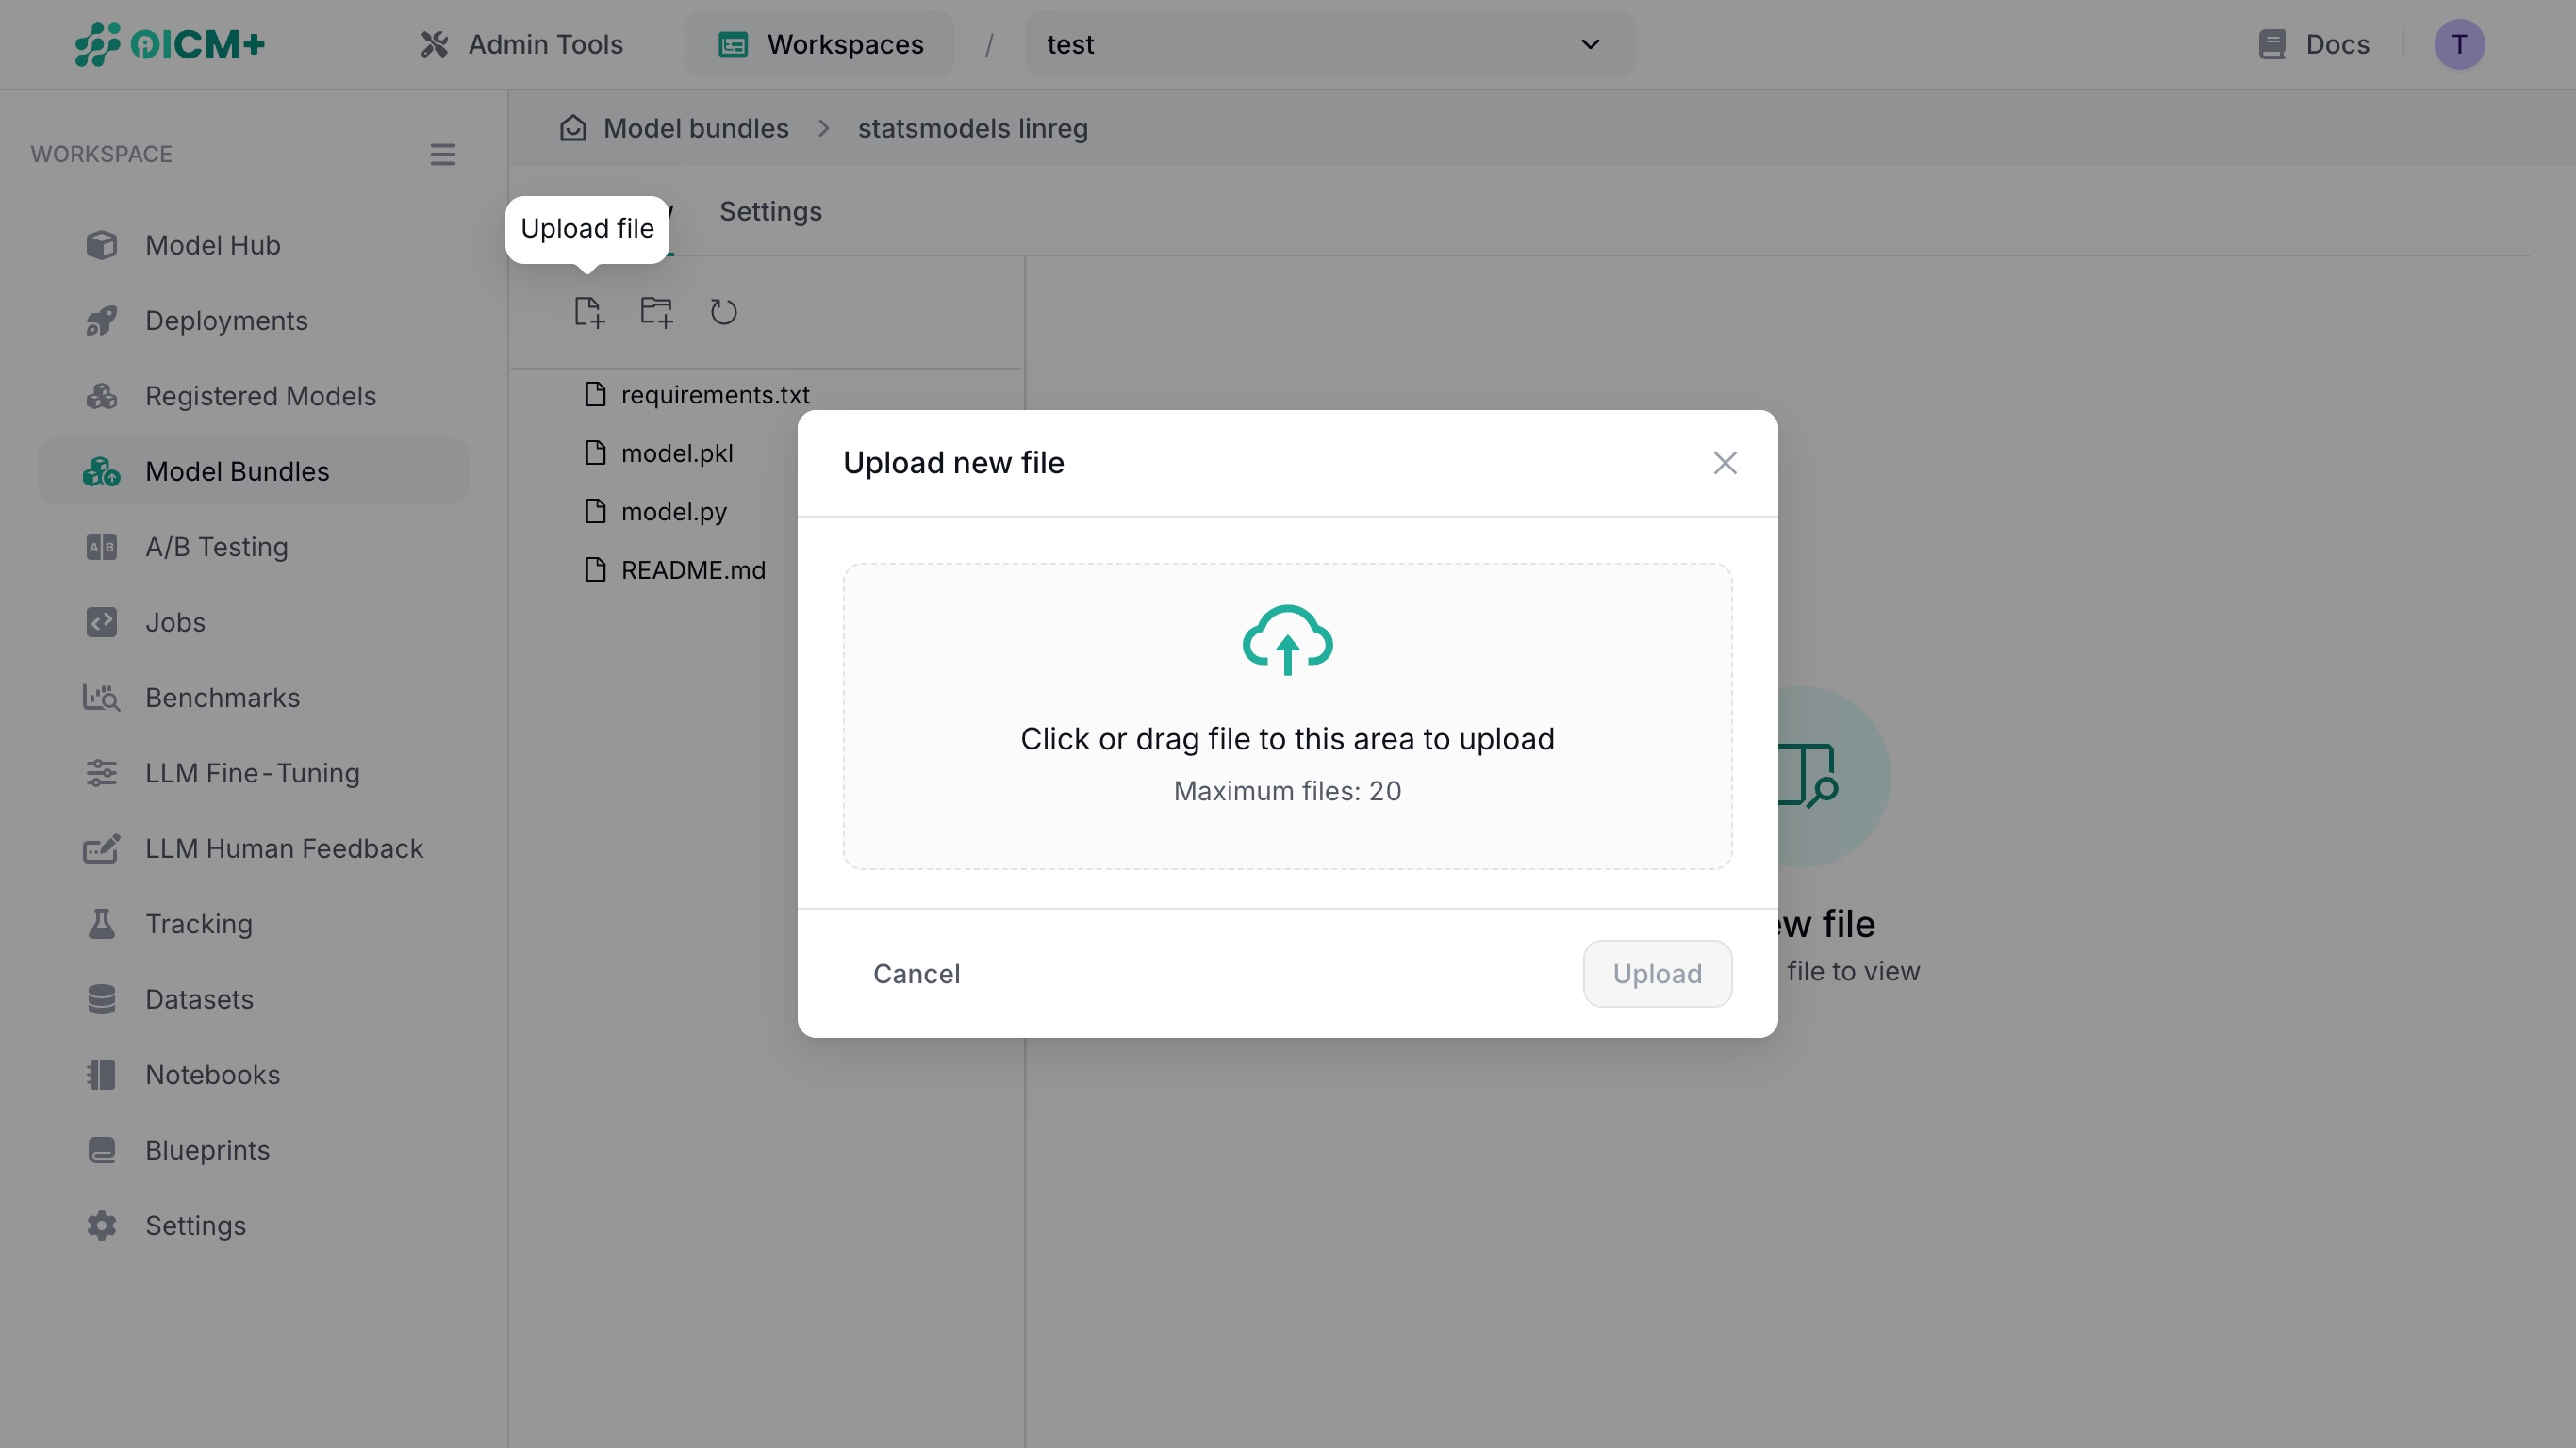Close the Upload new file dialog

point(1724,462)
